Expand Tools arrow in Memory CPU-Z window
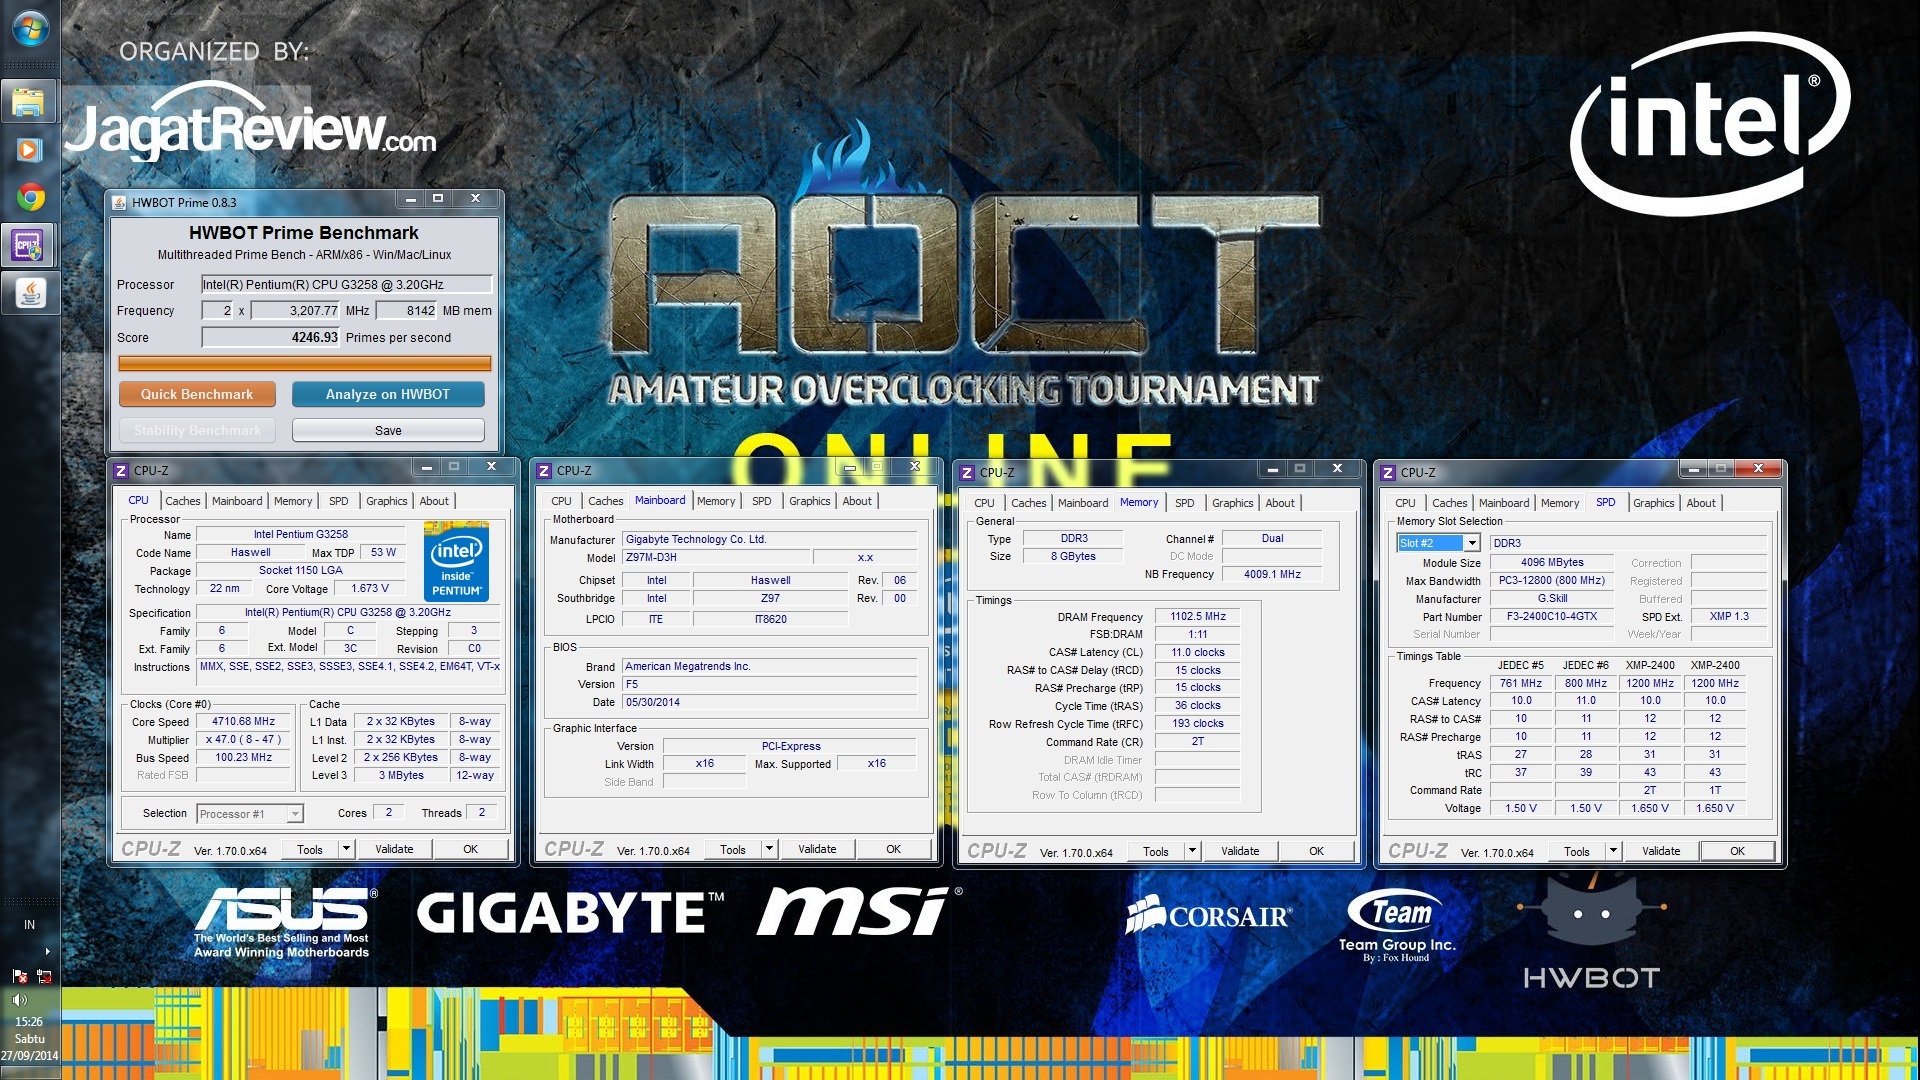Viewport: 1920px width, 1080px height. tap(1192, 851)
